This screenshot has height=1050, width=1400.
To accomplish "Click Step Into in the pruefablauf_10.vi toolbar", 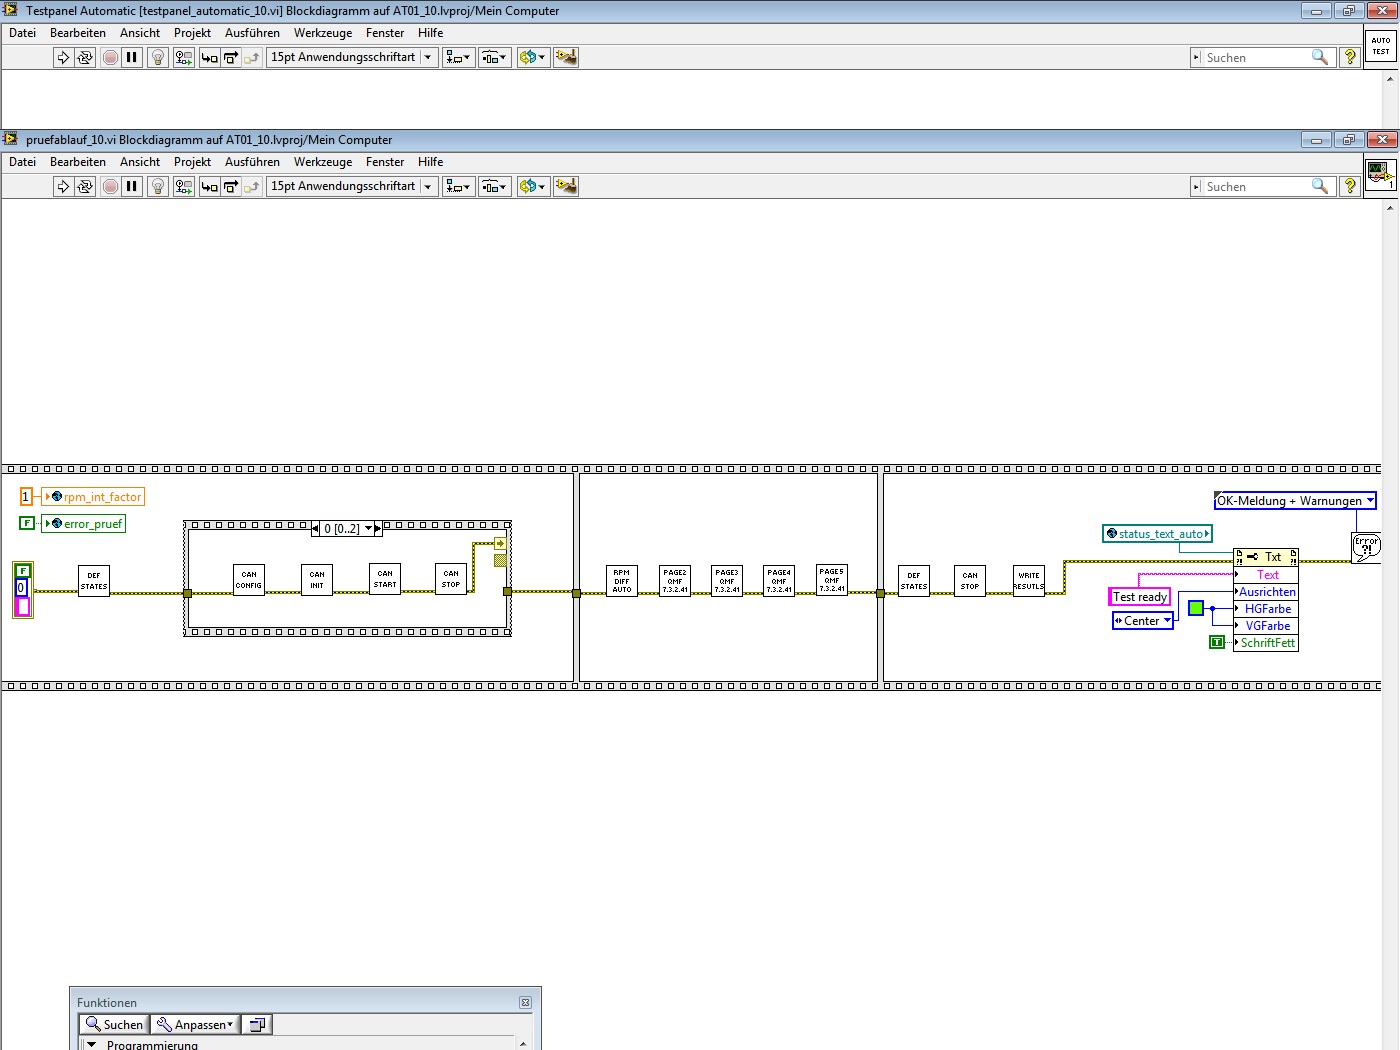I will pyautogui.click(x=209, y=186).
